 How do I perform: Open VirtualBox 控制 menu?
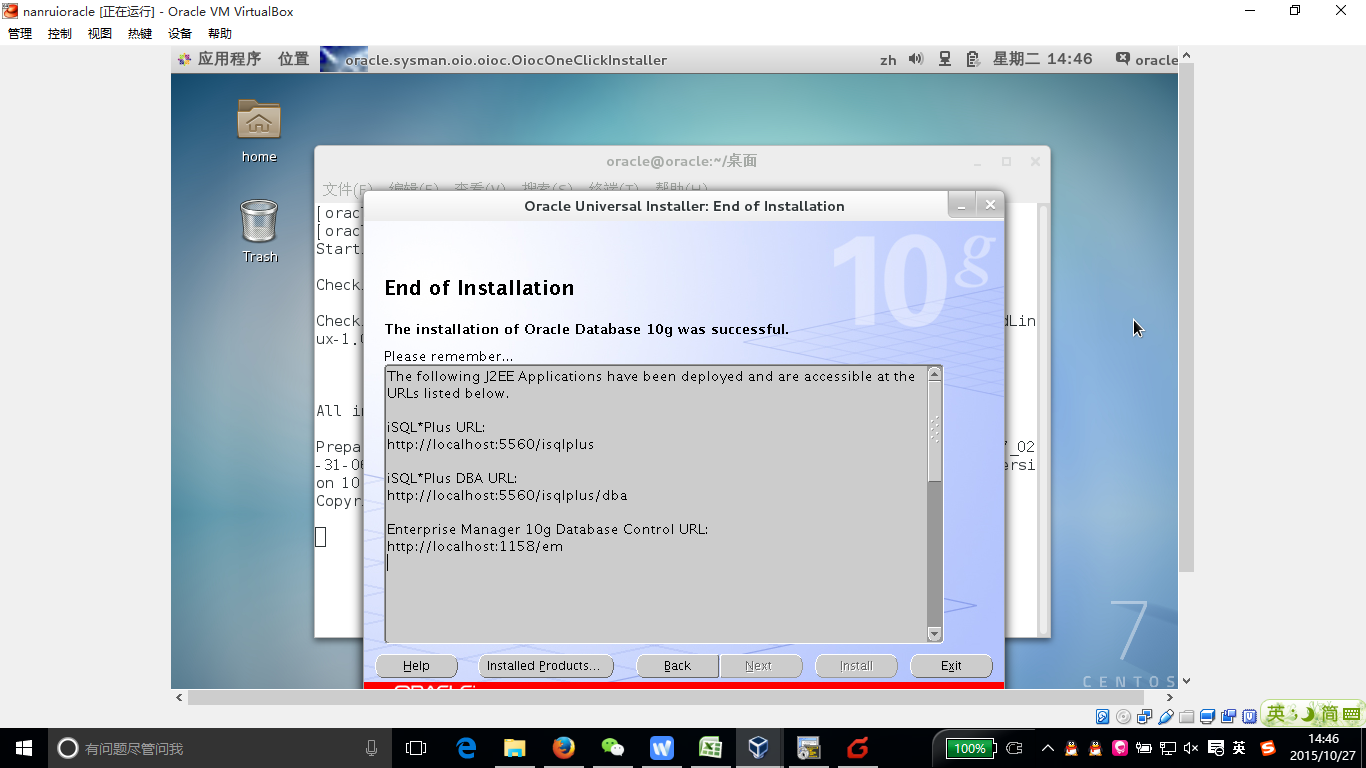60,33
